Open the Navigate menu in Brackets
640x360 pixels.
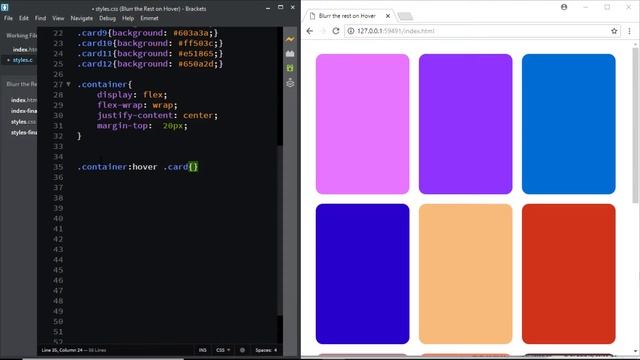click(82, 18)
